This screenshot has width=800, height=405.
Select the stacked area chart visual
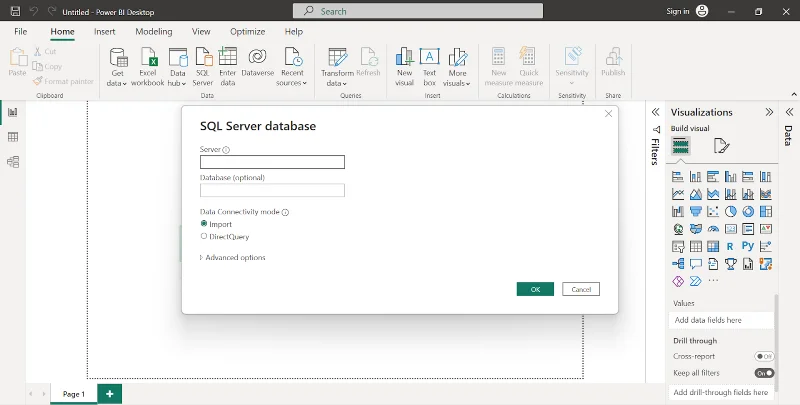point(713,194)
